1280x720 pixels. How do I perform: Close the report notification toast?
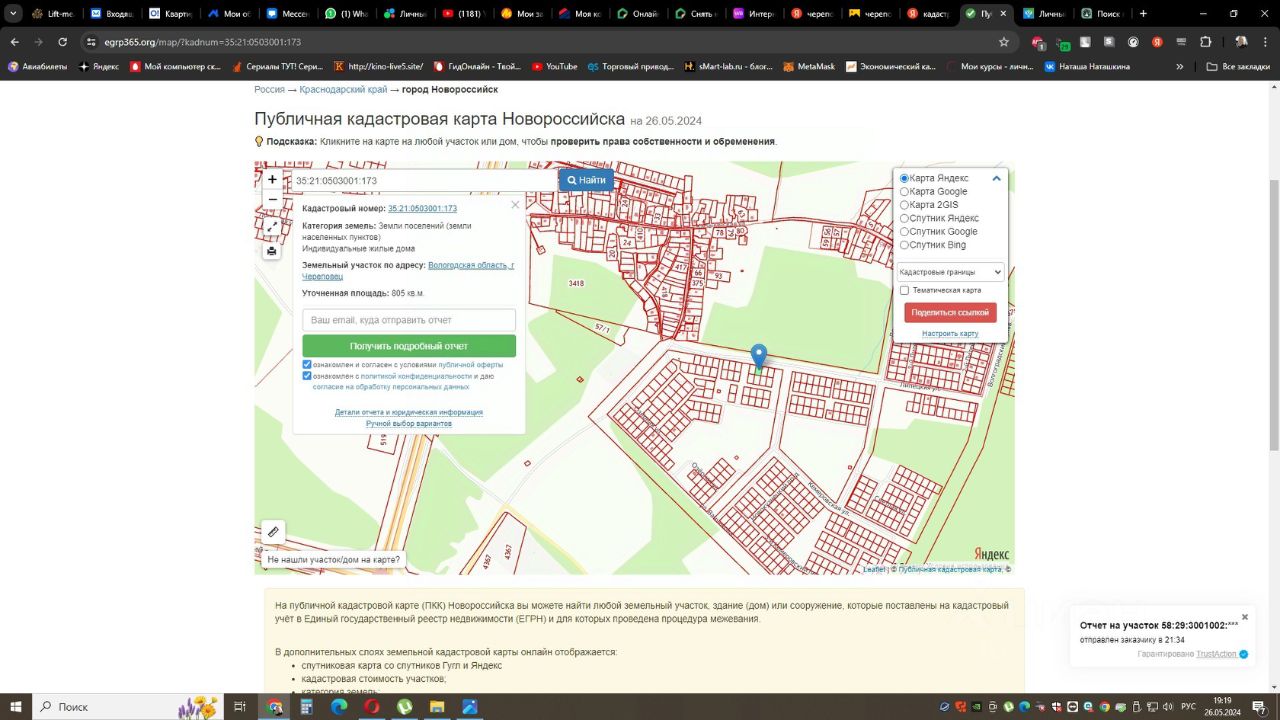[x=1245, y=617]
